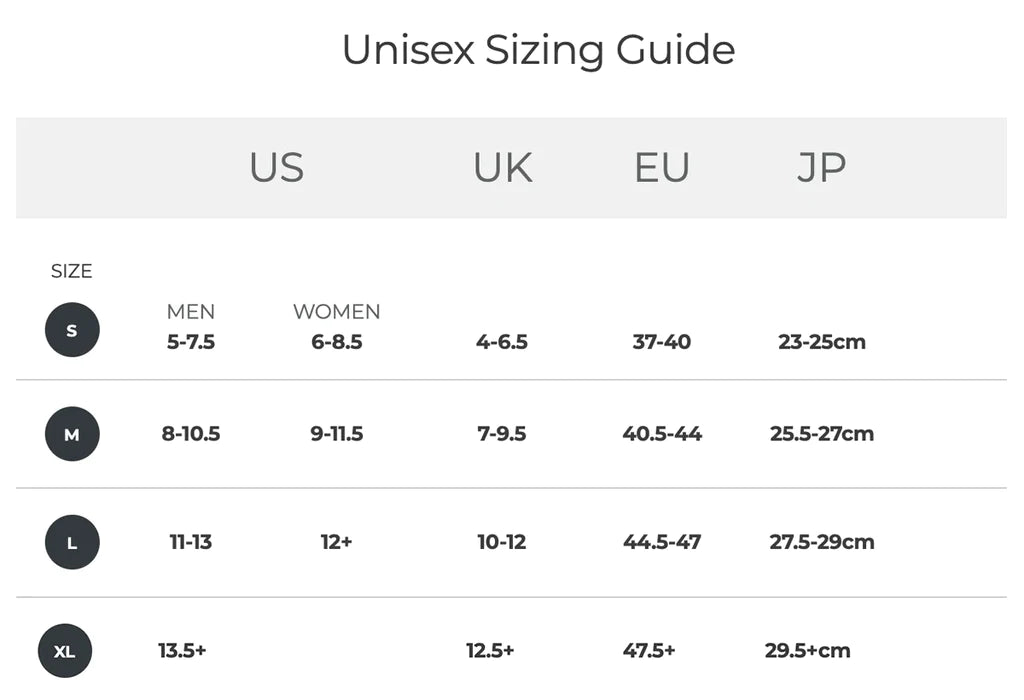The height and width of the screenshot is (700, 1024).
Task: Select the 25.5-27cm JP measurement
Action: click(822, 434)
